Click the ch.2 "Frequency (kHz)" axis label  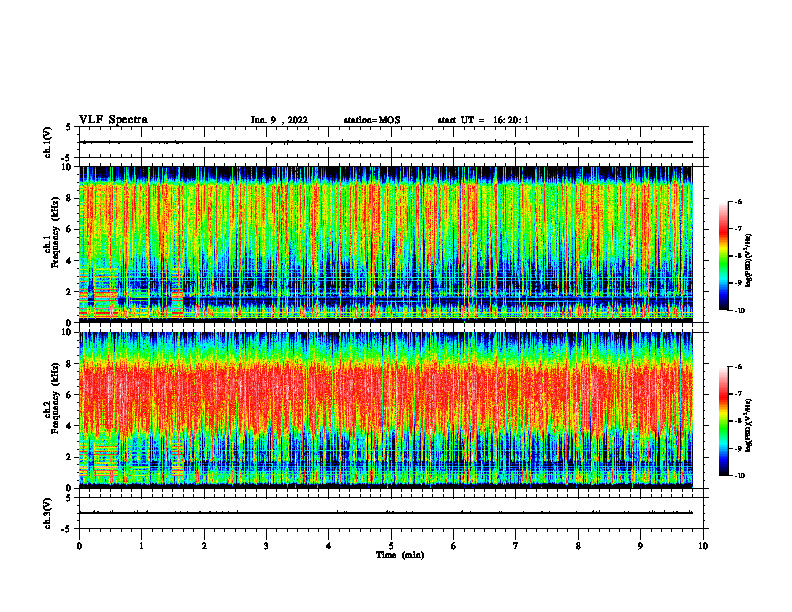(56, 398)
